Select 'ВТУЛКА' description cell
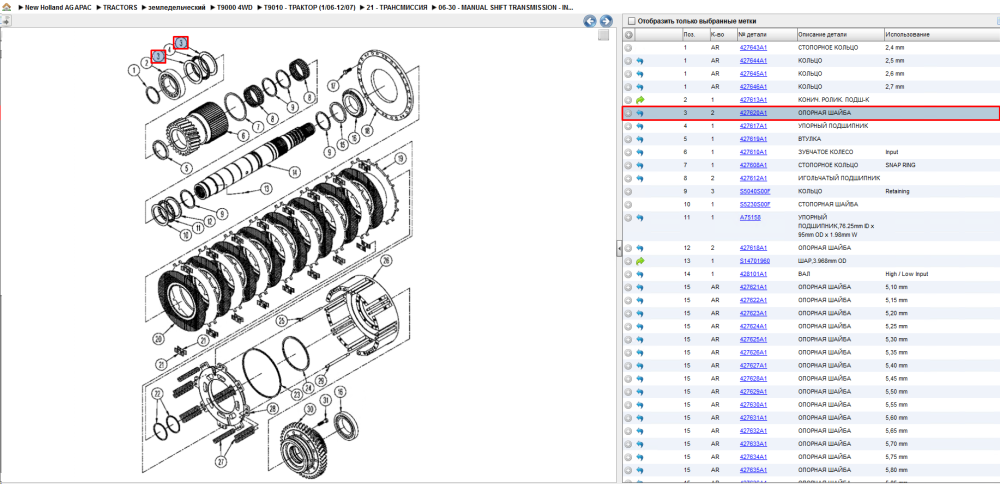Viewport: 1000px width, 484px height. tap(809, 139)
